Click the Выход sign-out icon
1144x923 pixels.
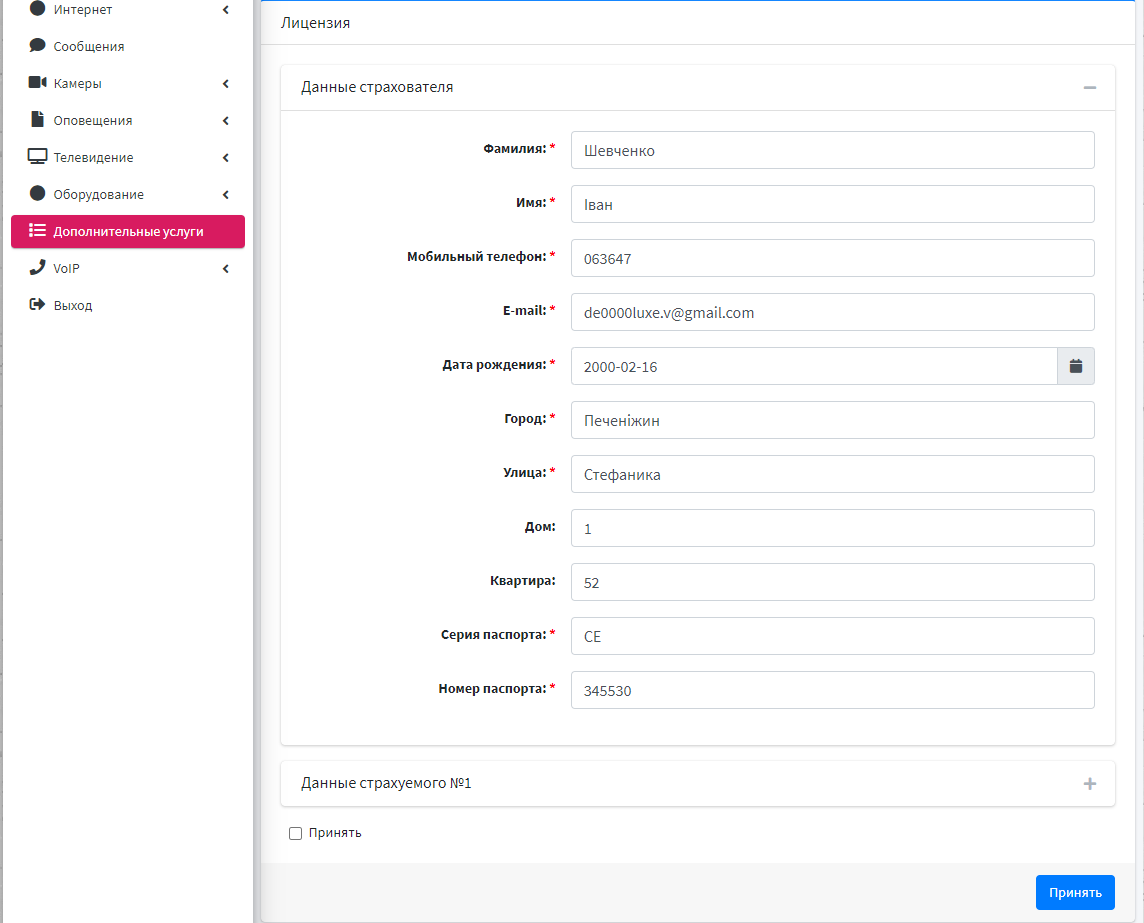[x=37, y=304]
